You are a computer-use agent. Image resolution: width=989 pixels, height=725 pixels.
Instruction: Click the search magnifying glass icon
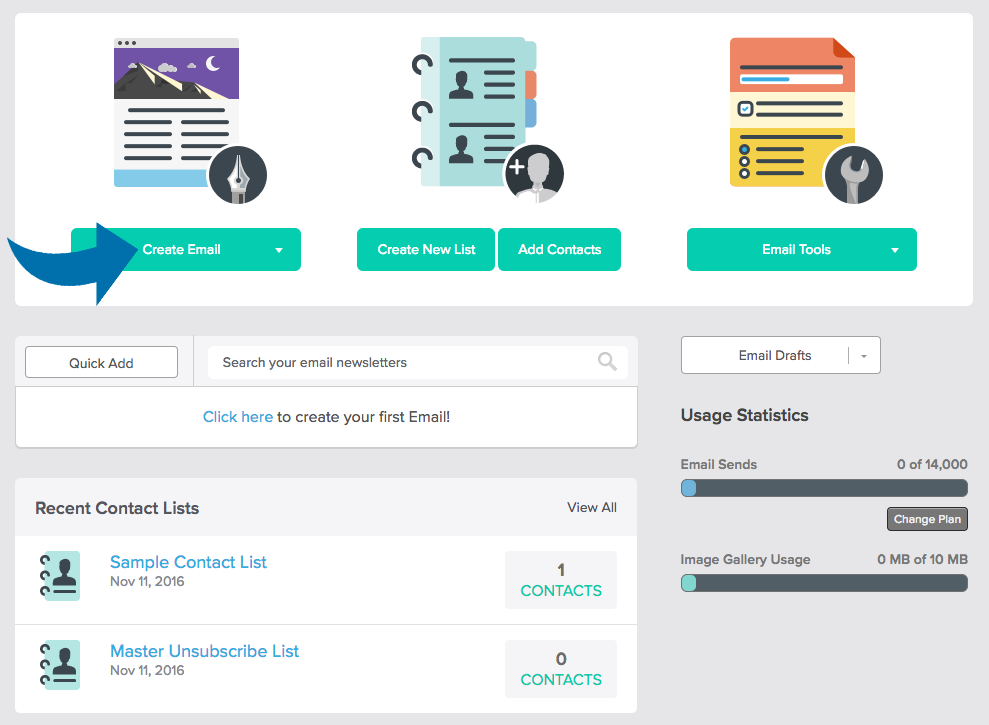(x=606, y=361)
